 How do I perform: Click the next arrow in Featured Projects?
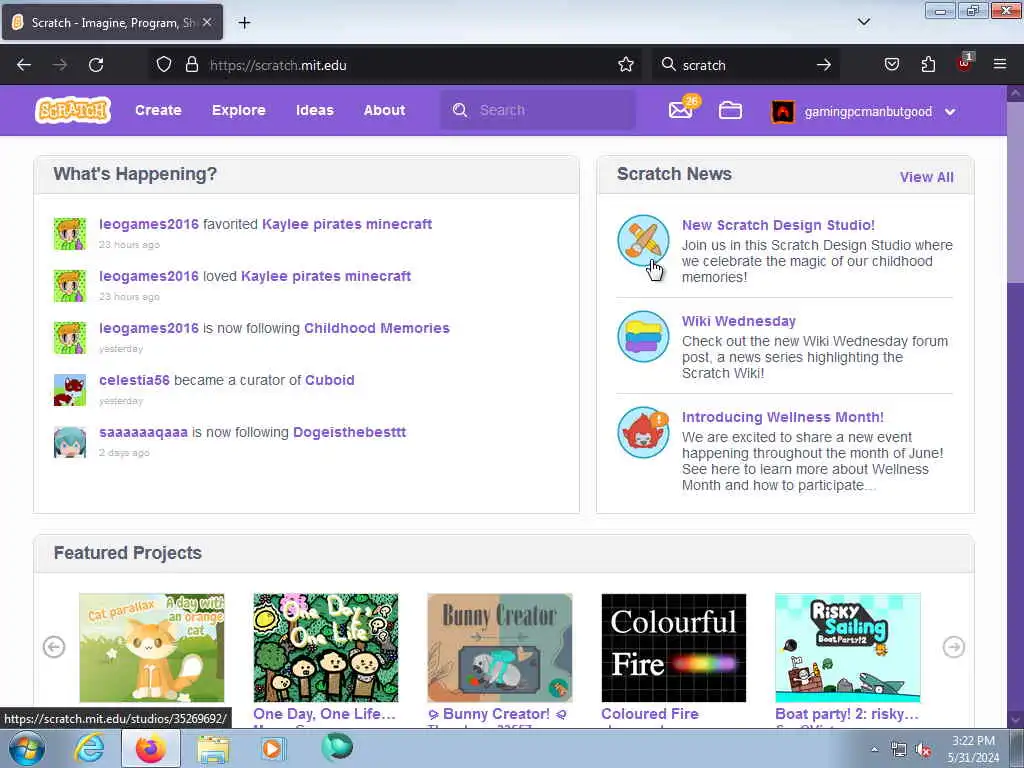(x=954, y=647)
